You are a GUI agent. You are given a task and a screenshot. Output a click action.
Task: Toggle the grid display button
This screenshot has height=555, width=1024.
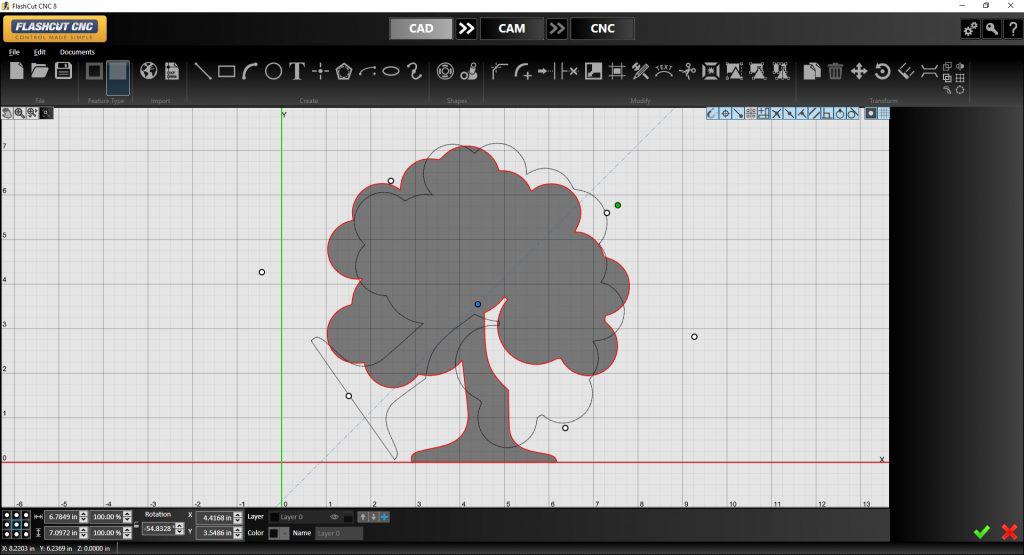[x=884, y=113]
